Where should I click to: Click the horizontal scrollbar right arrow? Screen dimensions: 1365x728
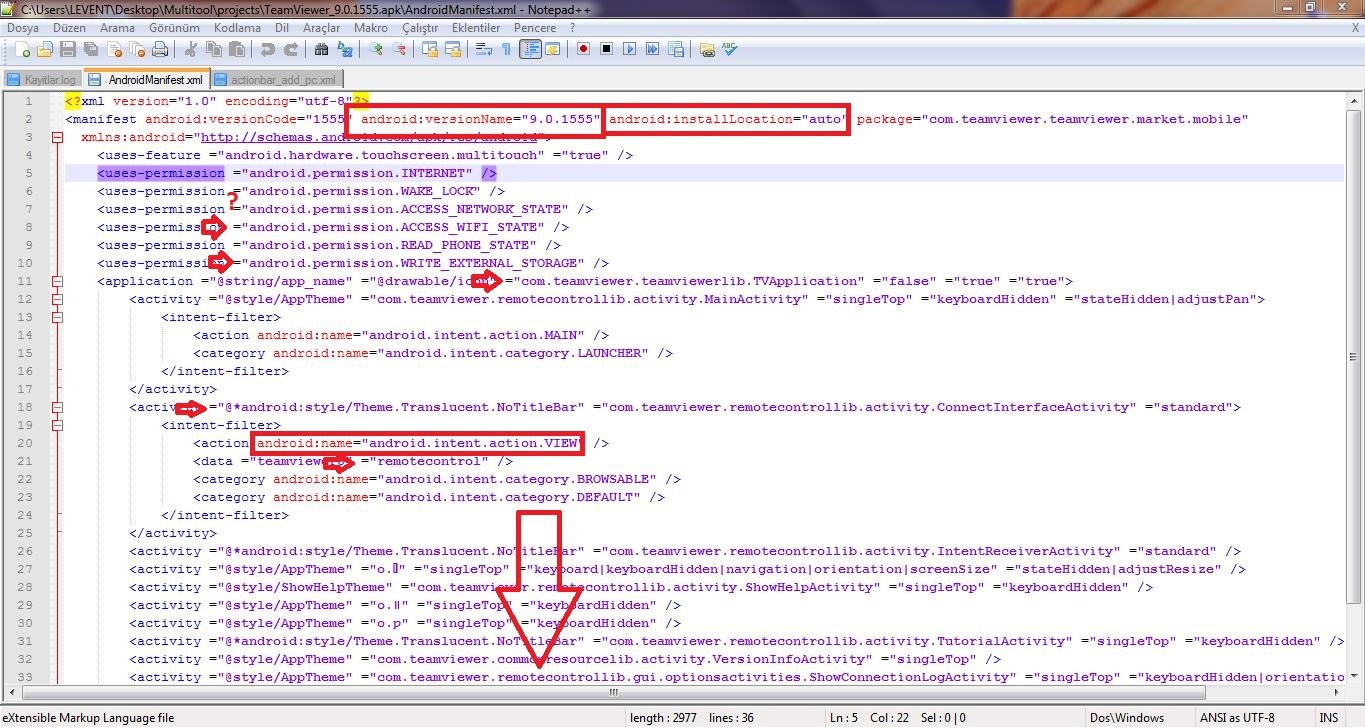[x=1338, y=692]
